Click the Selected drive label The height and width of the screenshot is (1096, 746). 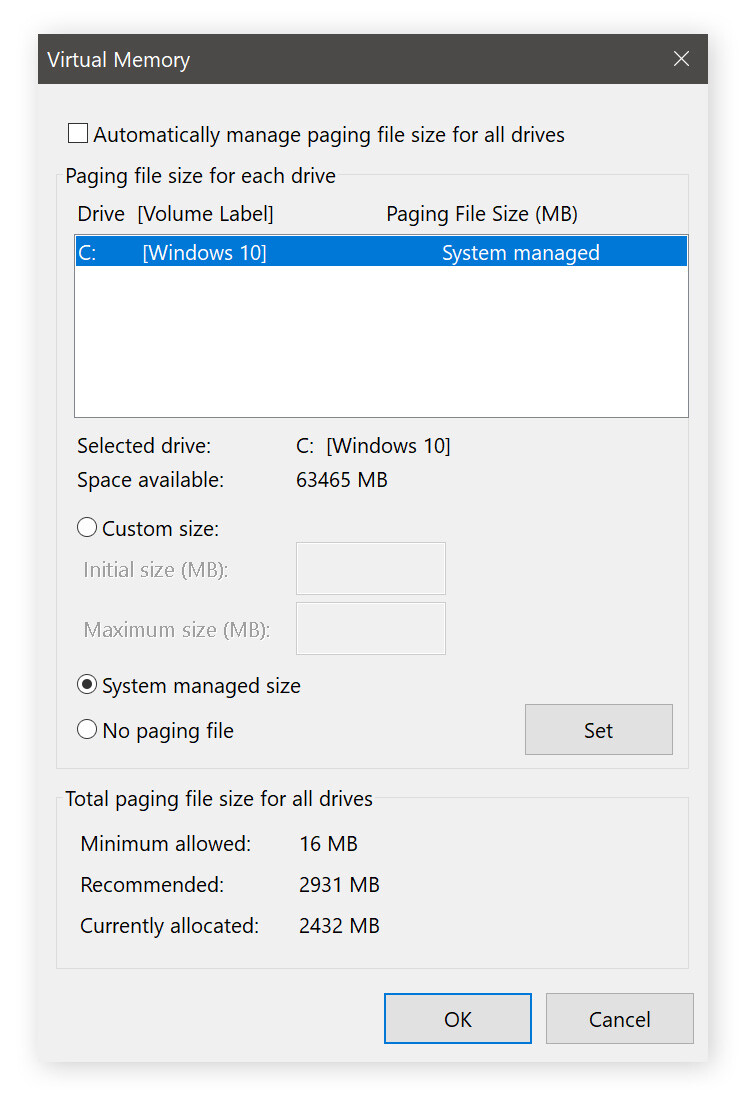point(146,445)
